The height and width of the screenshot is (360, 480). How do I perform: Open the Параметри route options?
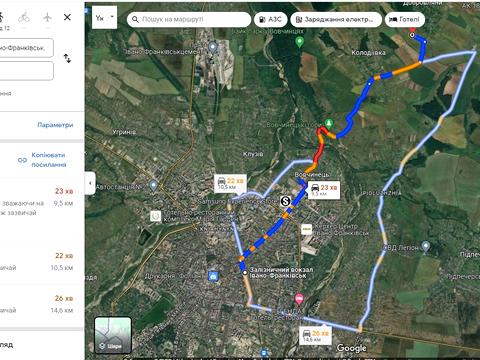pos(55,125)
